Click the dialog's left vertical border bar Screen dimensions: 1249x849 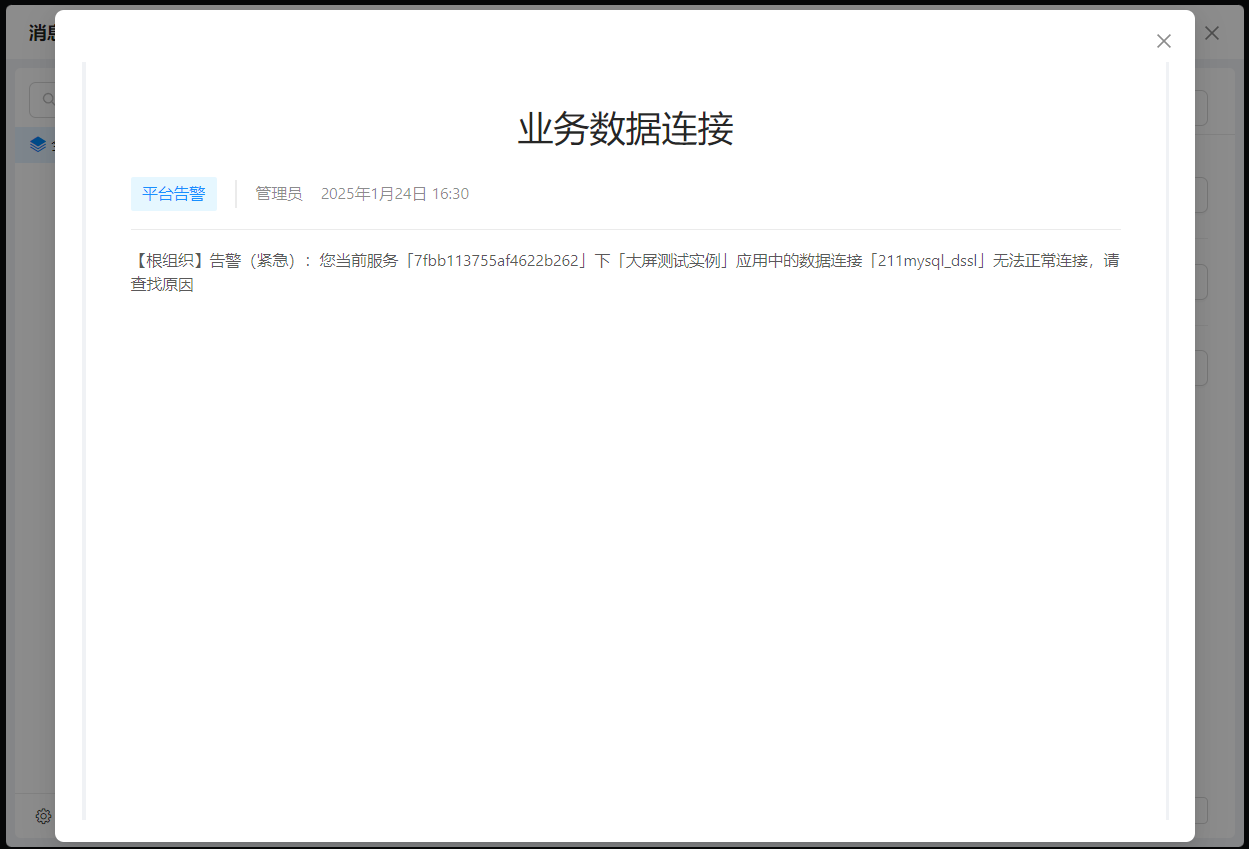[x=84, y=440]
